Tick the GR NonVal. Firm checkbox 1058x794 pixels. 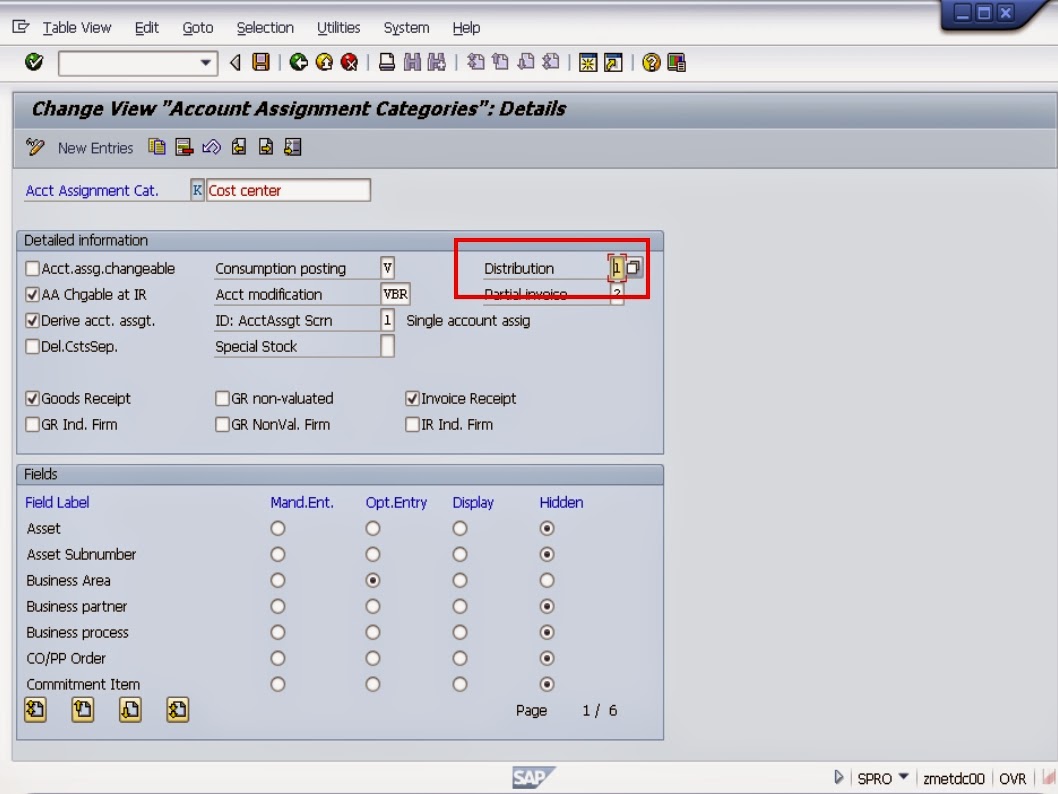click(x=222, y=424)
